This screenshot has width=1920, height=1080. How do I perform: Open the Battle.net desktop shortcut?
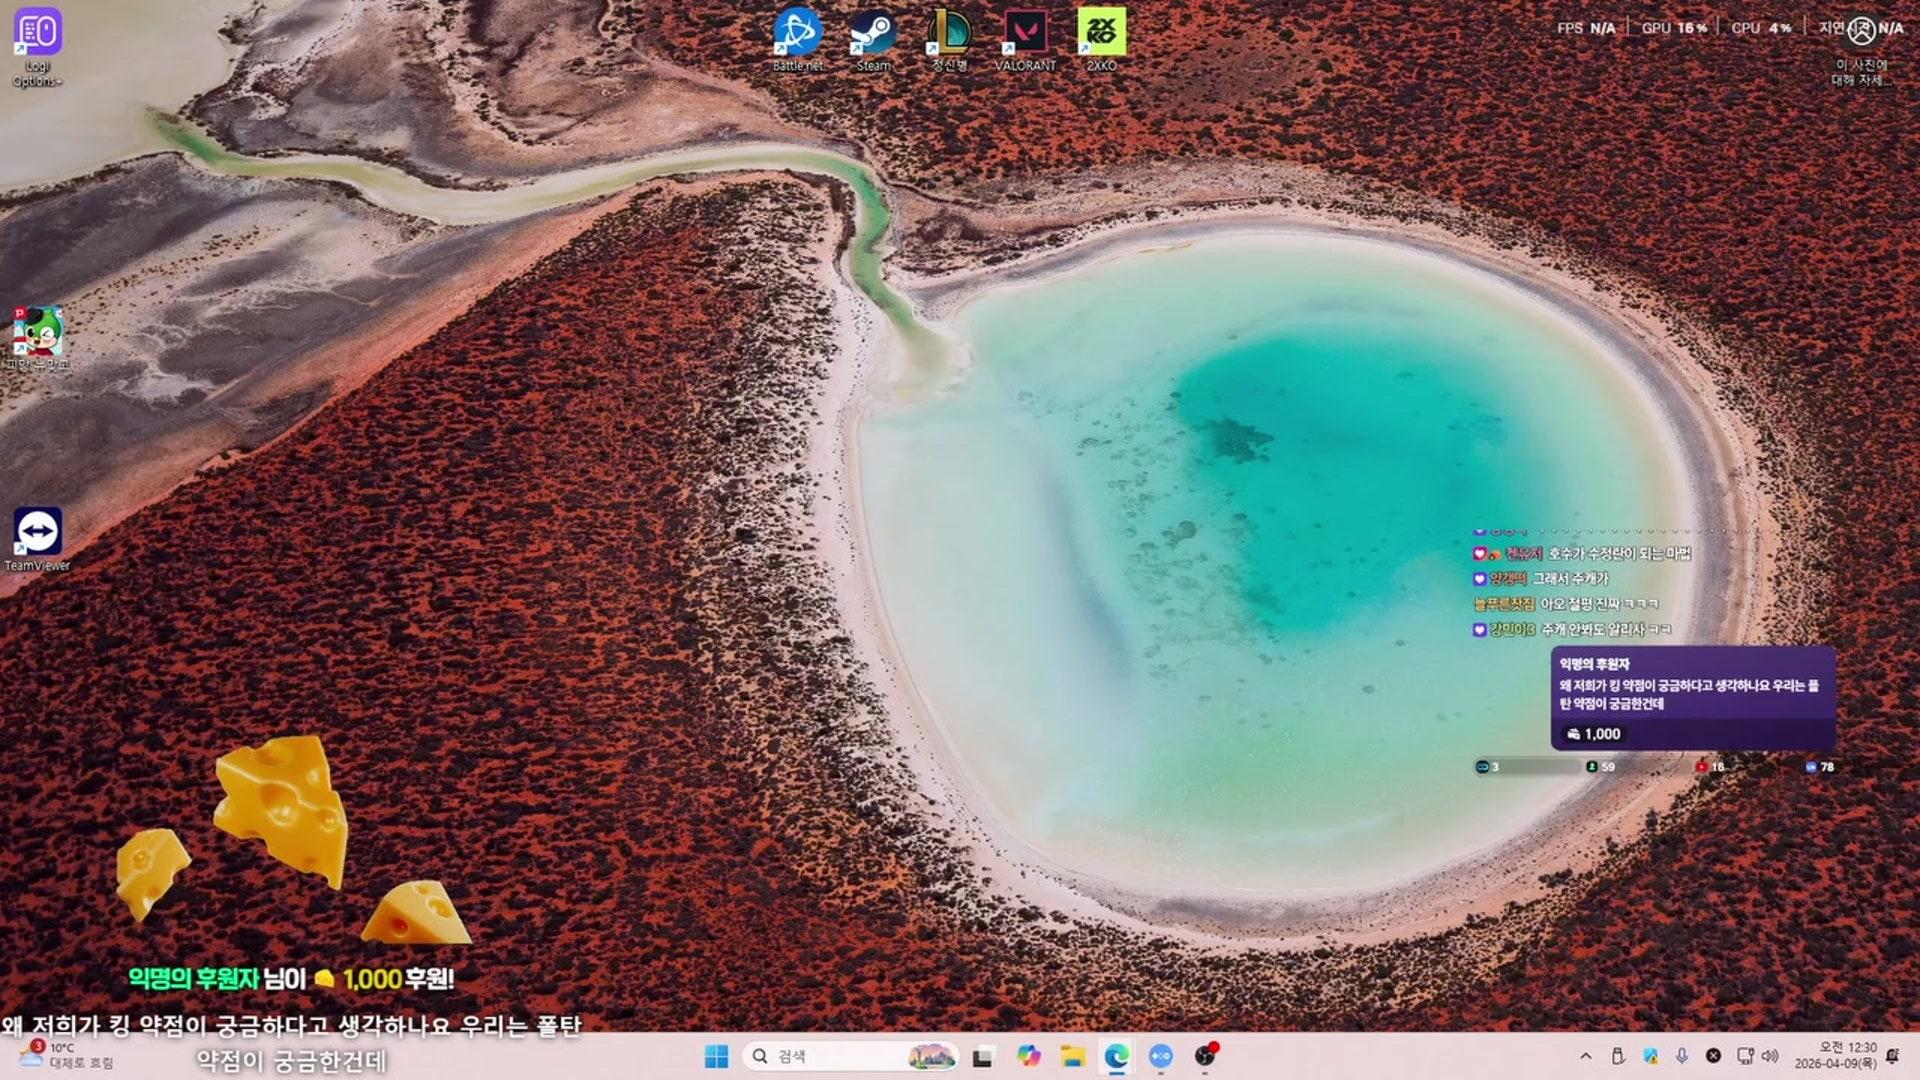797,34
